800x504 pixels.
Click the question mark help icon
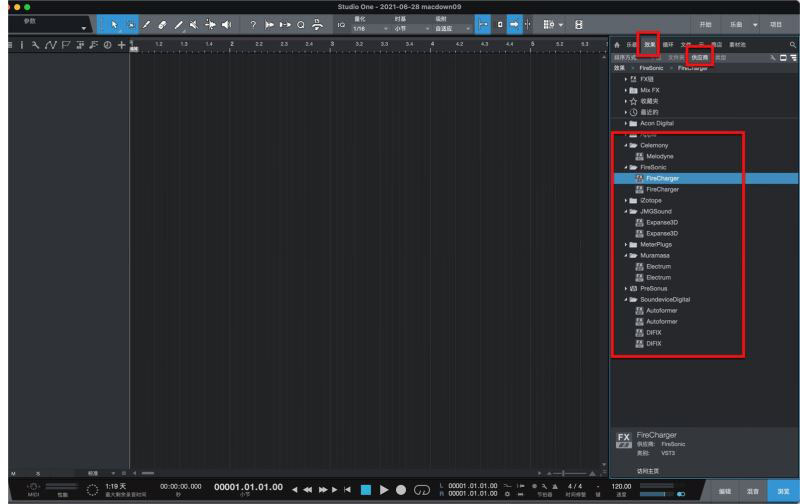click(253, 24)
